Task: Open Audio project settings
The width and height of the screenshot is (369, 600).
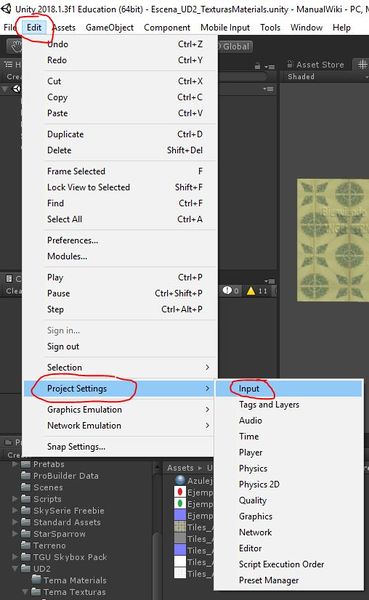Action: [289, 421]
